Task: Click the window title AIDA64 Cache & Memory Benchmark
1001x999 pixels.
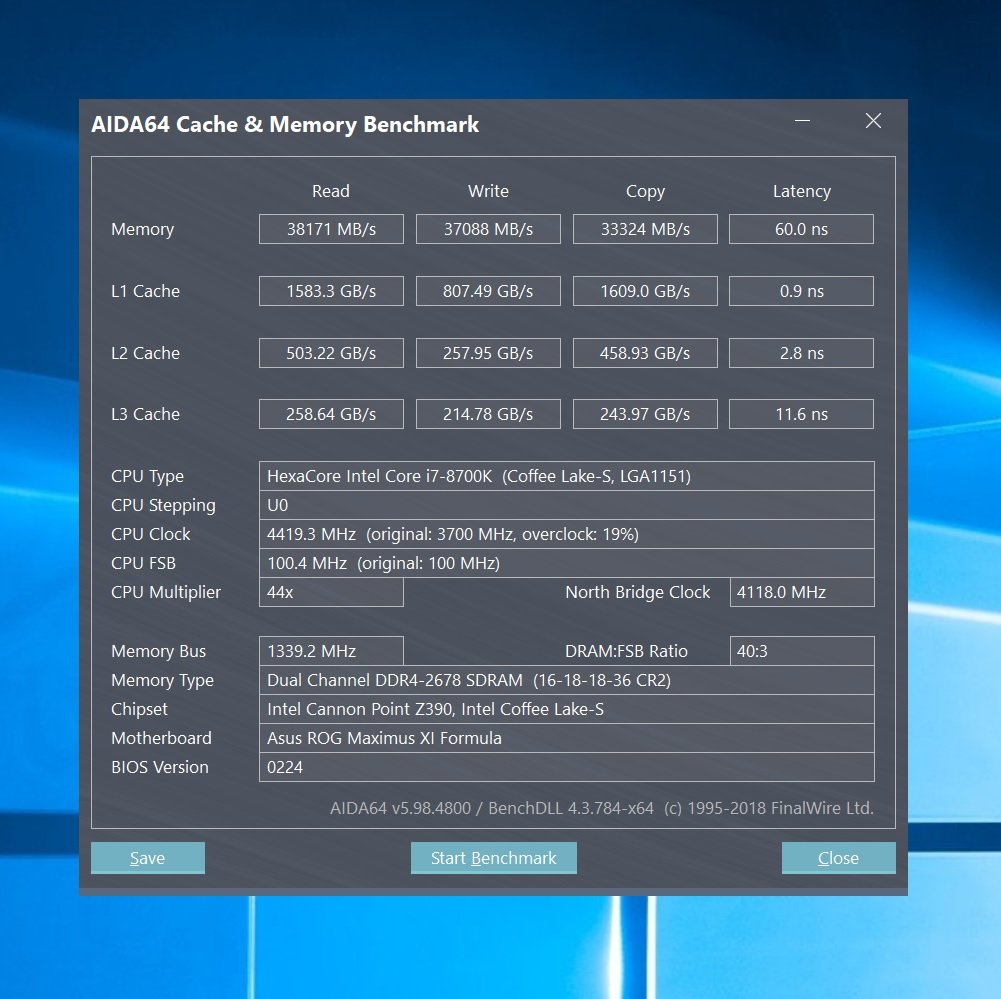Action: (285, 124)
